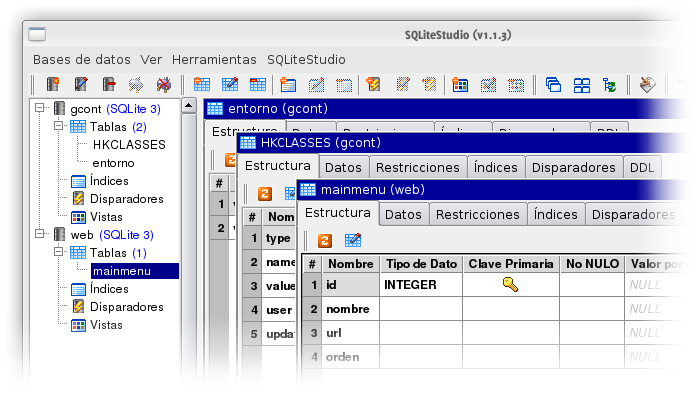This screenshot has width=700, height=400.
Task: Collapse the gcont database tree node
Action: click(x=40, y=108)
